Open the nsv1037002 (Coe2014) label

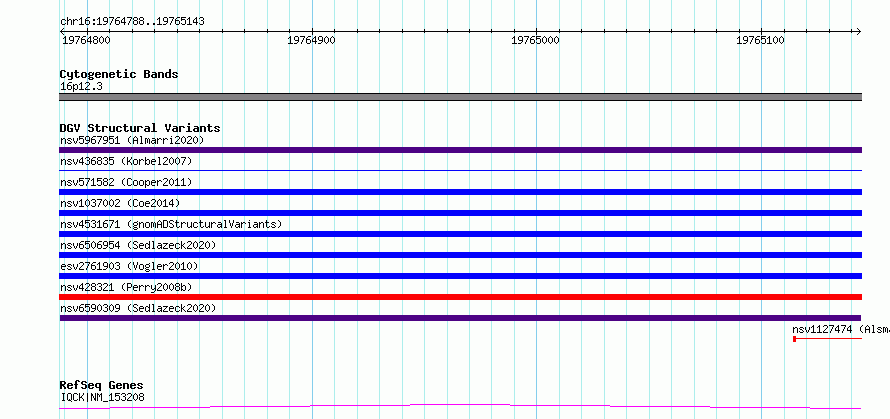tap(120, 203)
